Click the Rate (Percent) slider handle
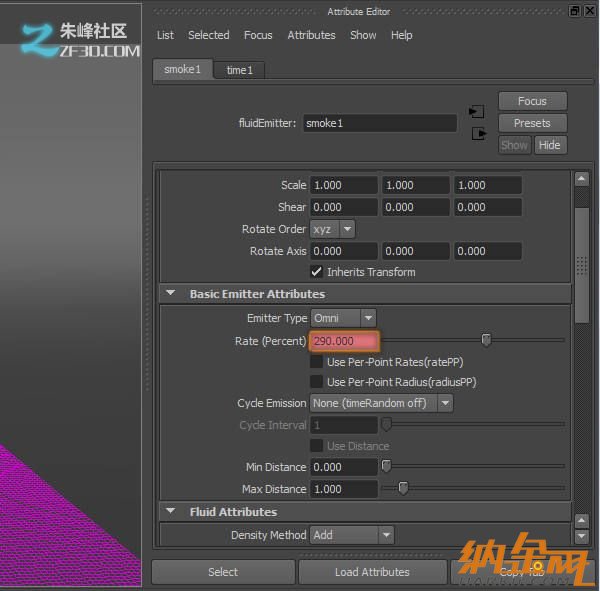 [486, 341]
